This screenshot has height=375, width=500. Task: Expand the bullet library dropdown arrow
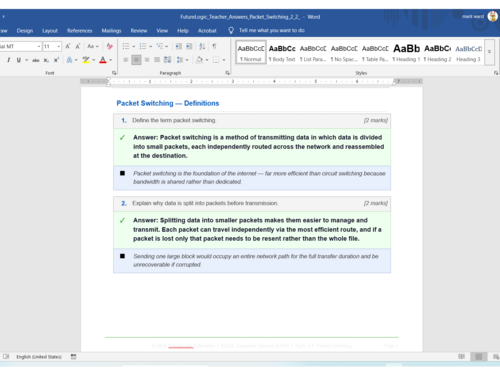[134, 46]
